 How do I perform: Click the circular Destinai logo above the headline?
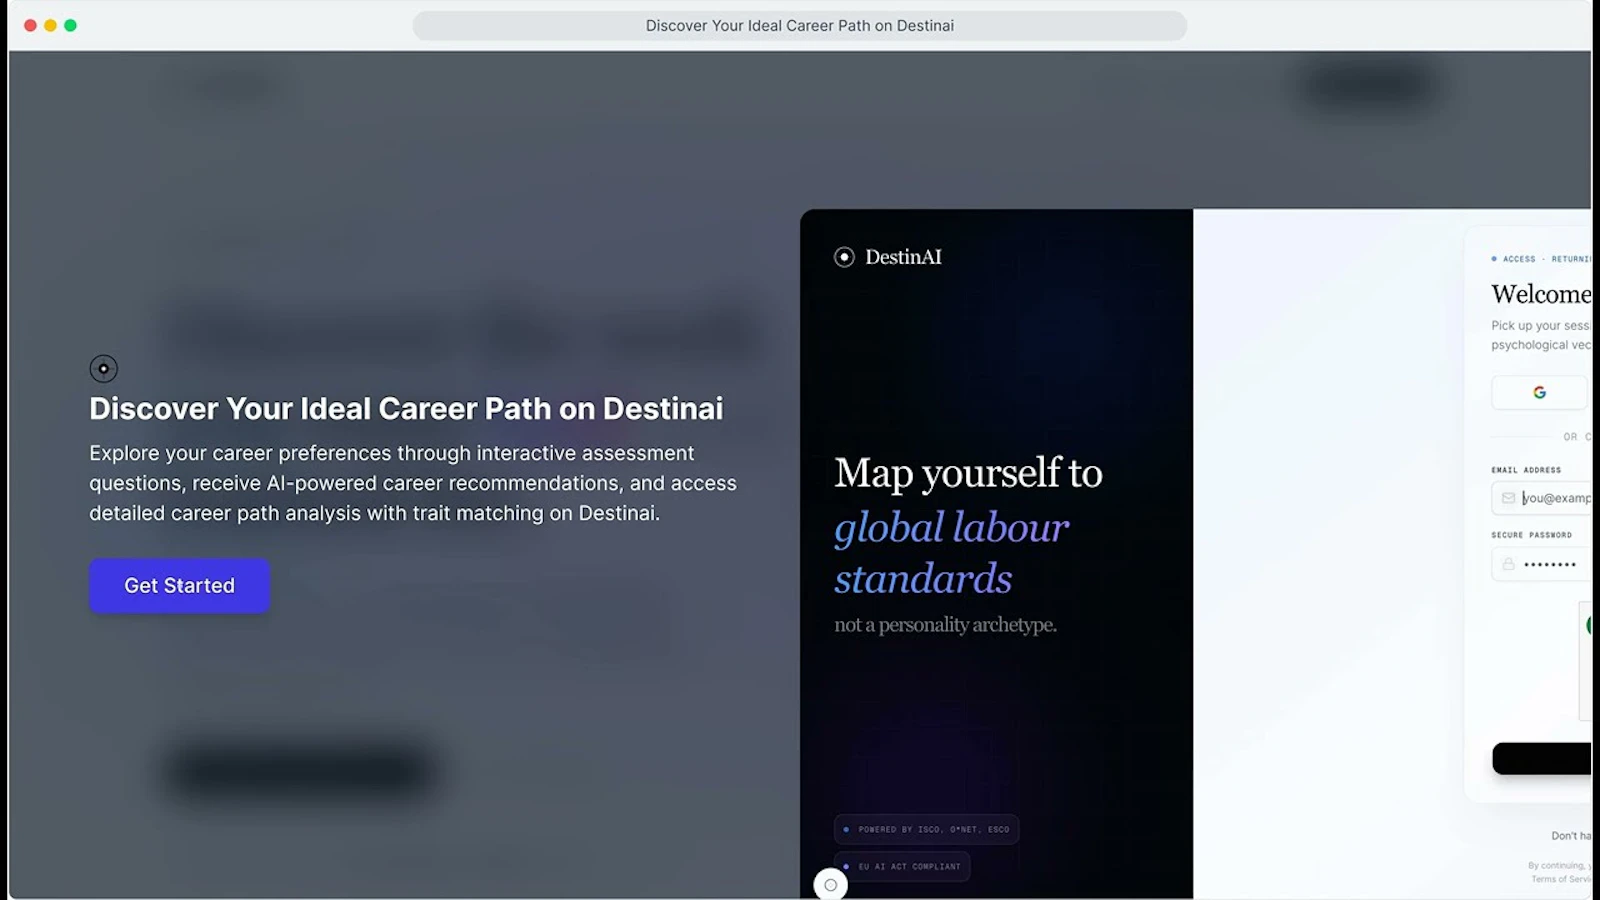point(103,368)
